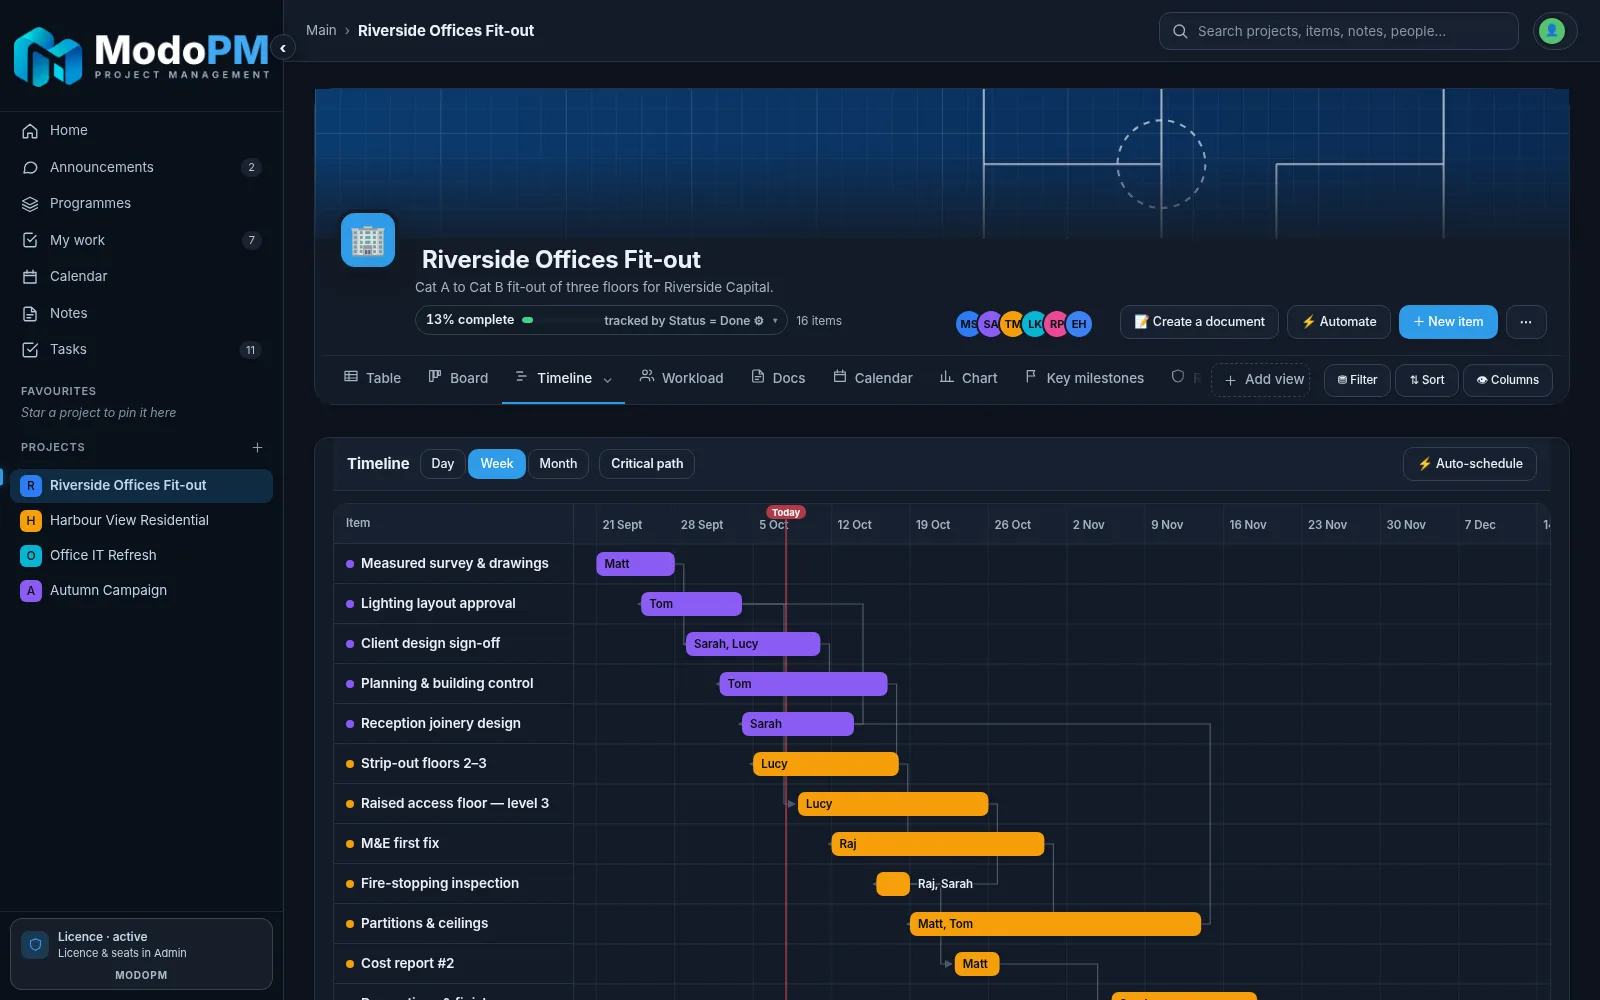Open the Chart view tab

point(968,378)
